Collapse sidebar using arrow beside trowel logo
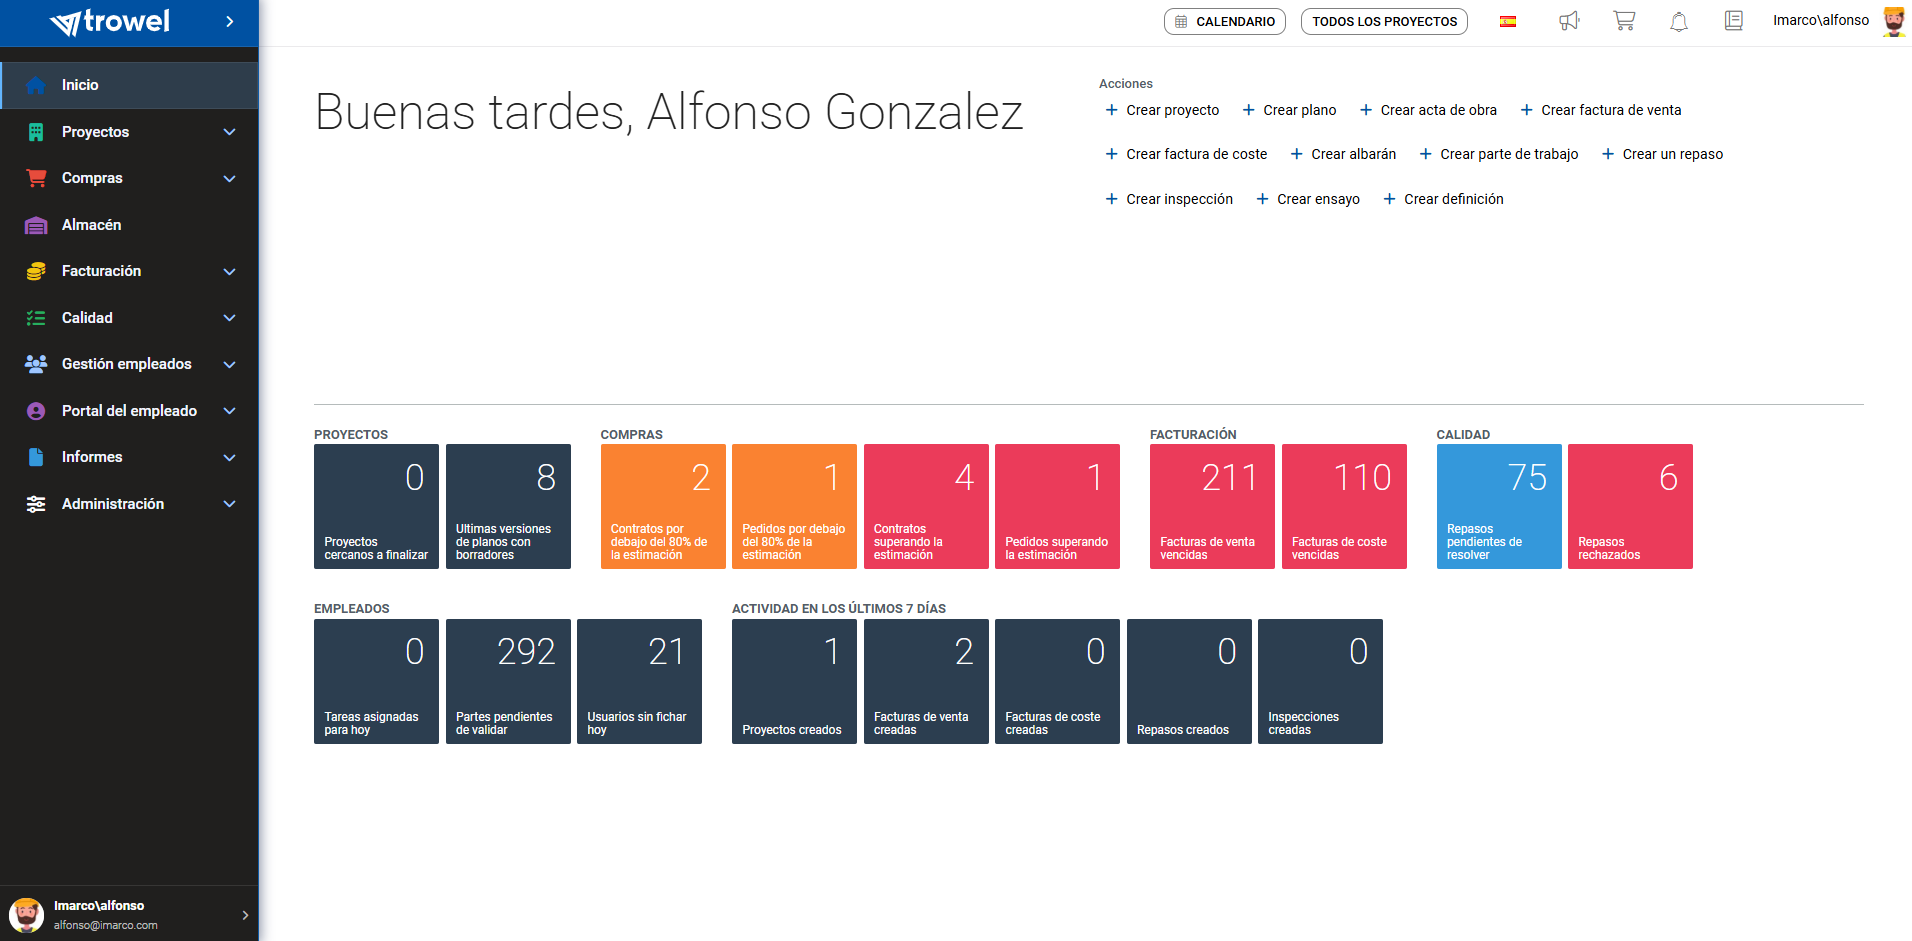Viewport: 1912px width, 941px height. [230, 21]
